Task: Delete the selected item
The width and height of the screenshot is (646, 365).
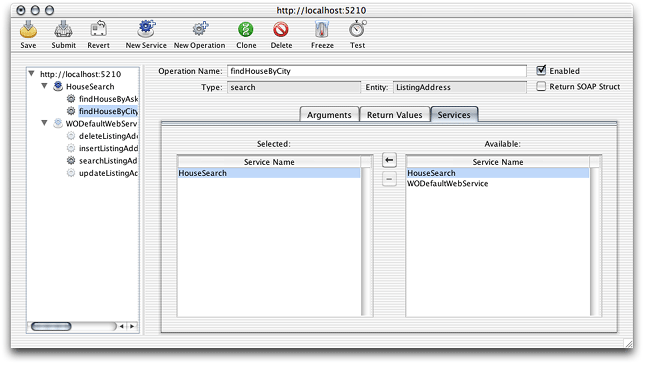Action: [281, 30]
